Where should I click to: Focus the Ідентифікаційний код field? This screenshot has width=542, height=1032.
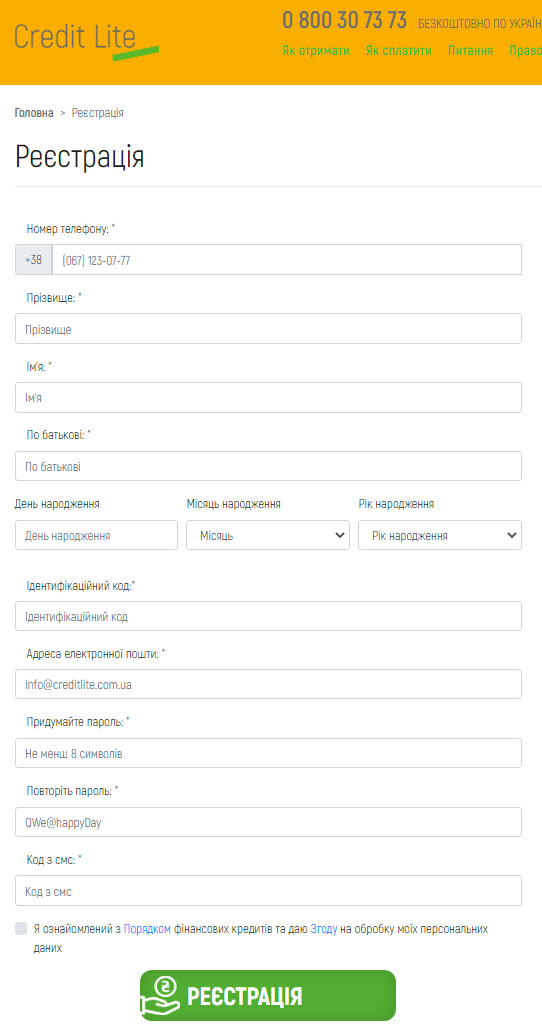(268, 616)
